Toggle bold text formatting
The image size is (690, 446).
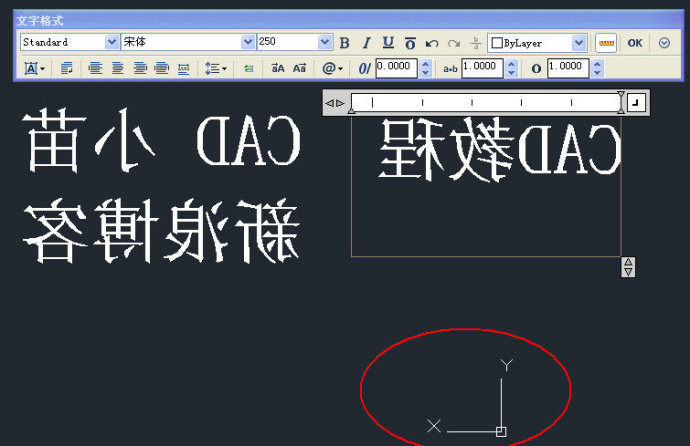click(345, 43)
